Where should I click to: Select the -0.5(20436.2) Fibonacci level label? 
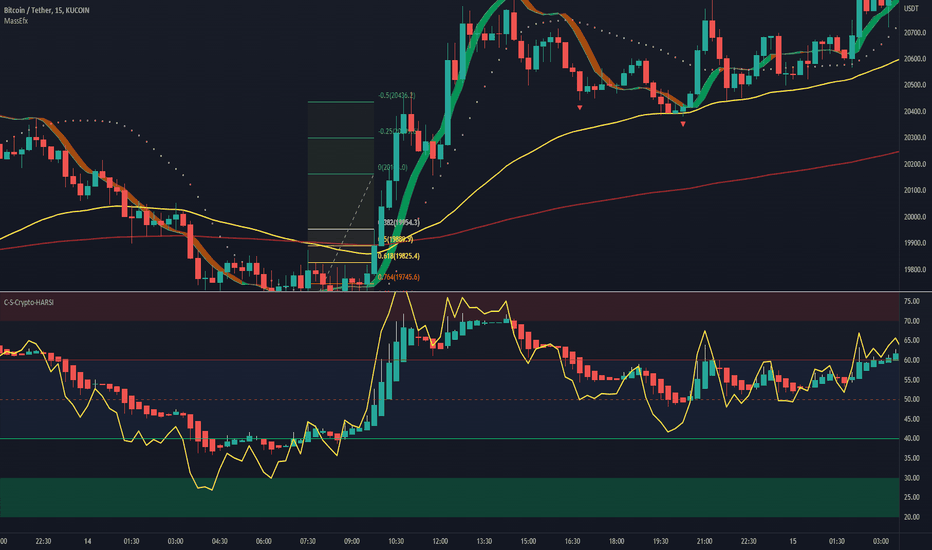pyautogui.click(x=396, y=96)
